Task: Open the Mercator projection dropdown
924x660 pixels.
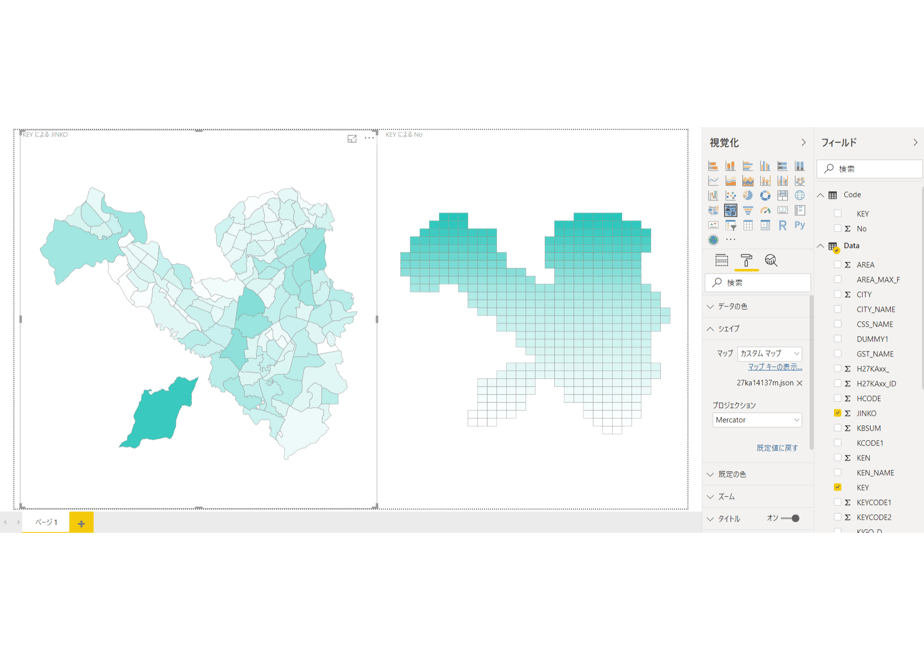Action: pos(757,420)
